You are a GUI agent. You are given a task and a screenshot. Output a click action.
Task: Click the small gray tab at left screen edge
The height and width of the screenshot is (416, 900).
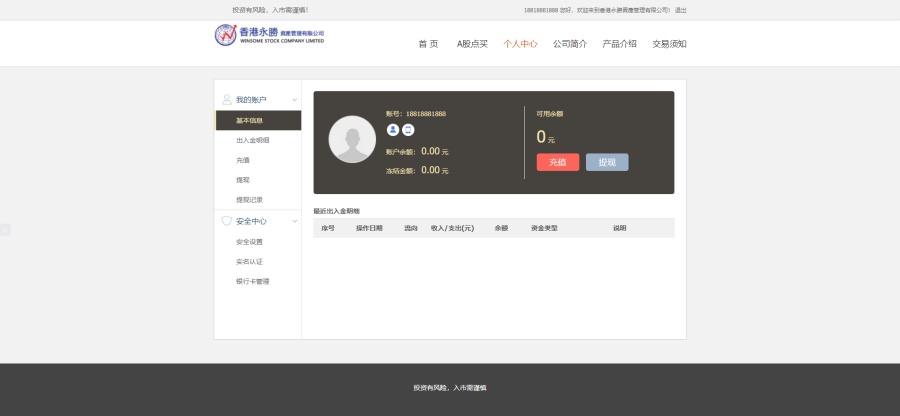click(x=5, y=230)
